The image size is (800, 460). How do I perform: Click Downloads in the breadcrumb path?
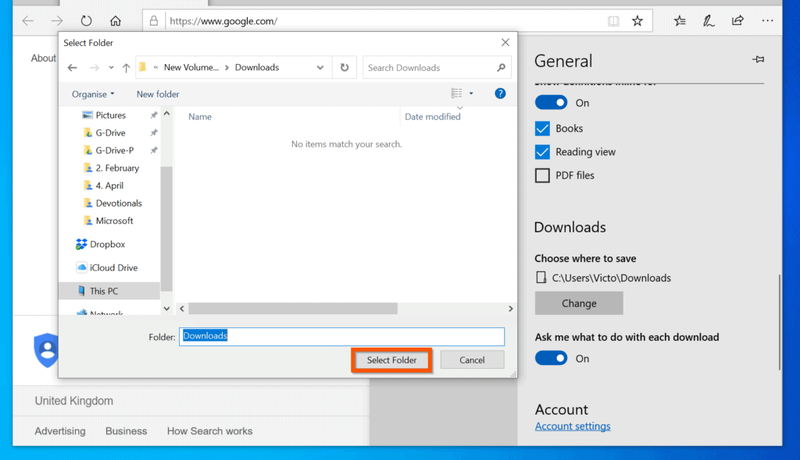click(x=257, y=67)
